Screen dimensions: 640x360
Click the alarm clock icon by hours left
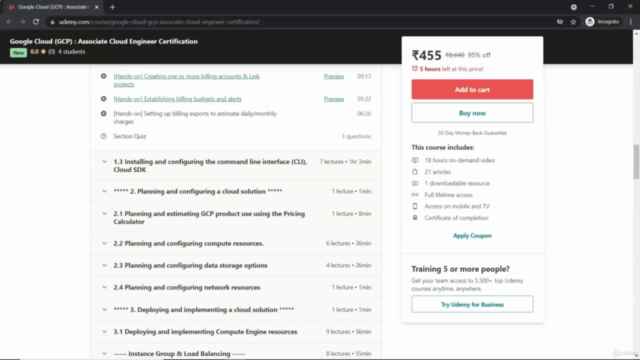click(415, 69)
